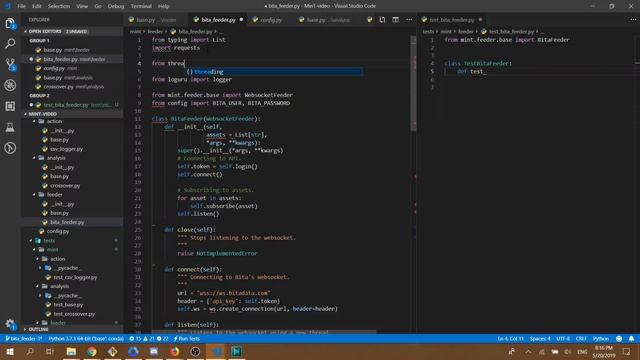This screenshot has width=640, height=360.
Task: Open Windows Start menu
Action: tap(10, 351)
